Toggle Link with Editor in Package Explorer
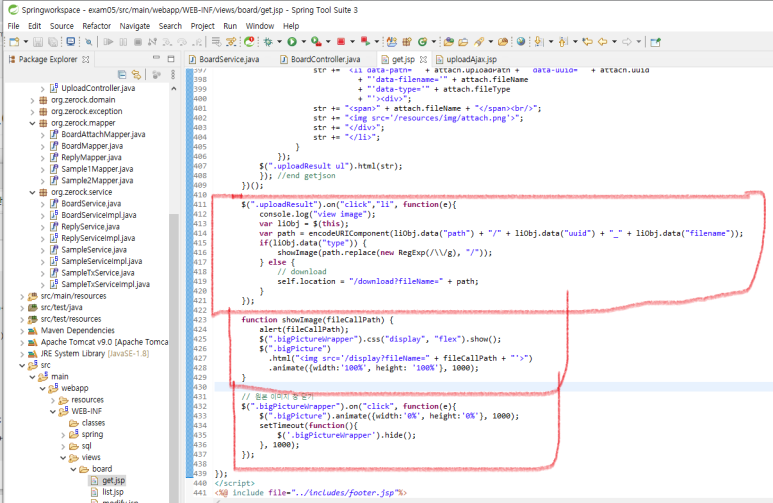The height and width of the screenshot is (503, 773). coord(136,74)
